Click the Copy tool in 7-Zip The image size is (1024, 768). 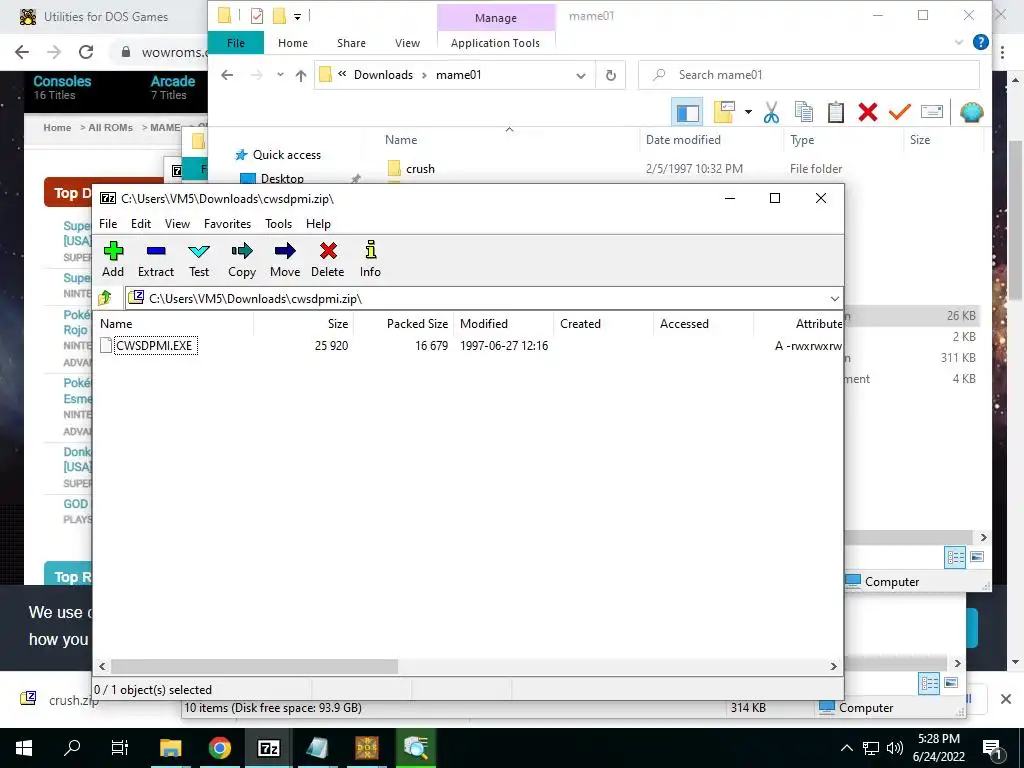(x=242, y=259)
